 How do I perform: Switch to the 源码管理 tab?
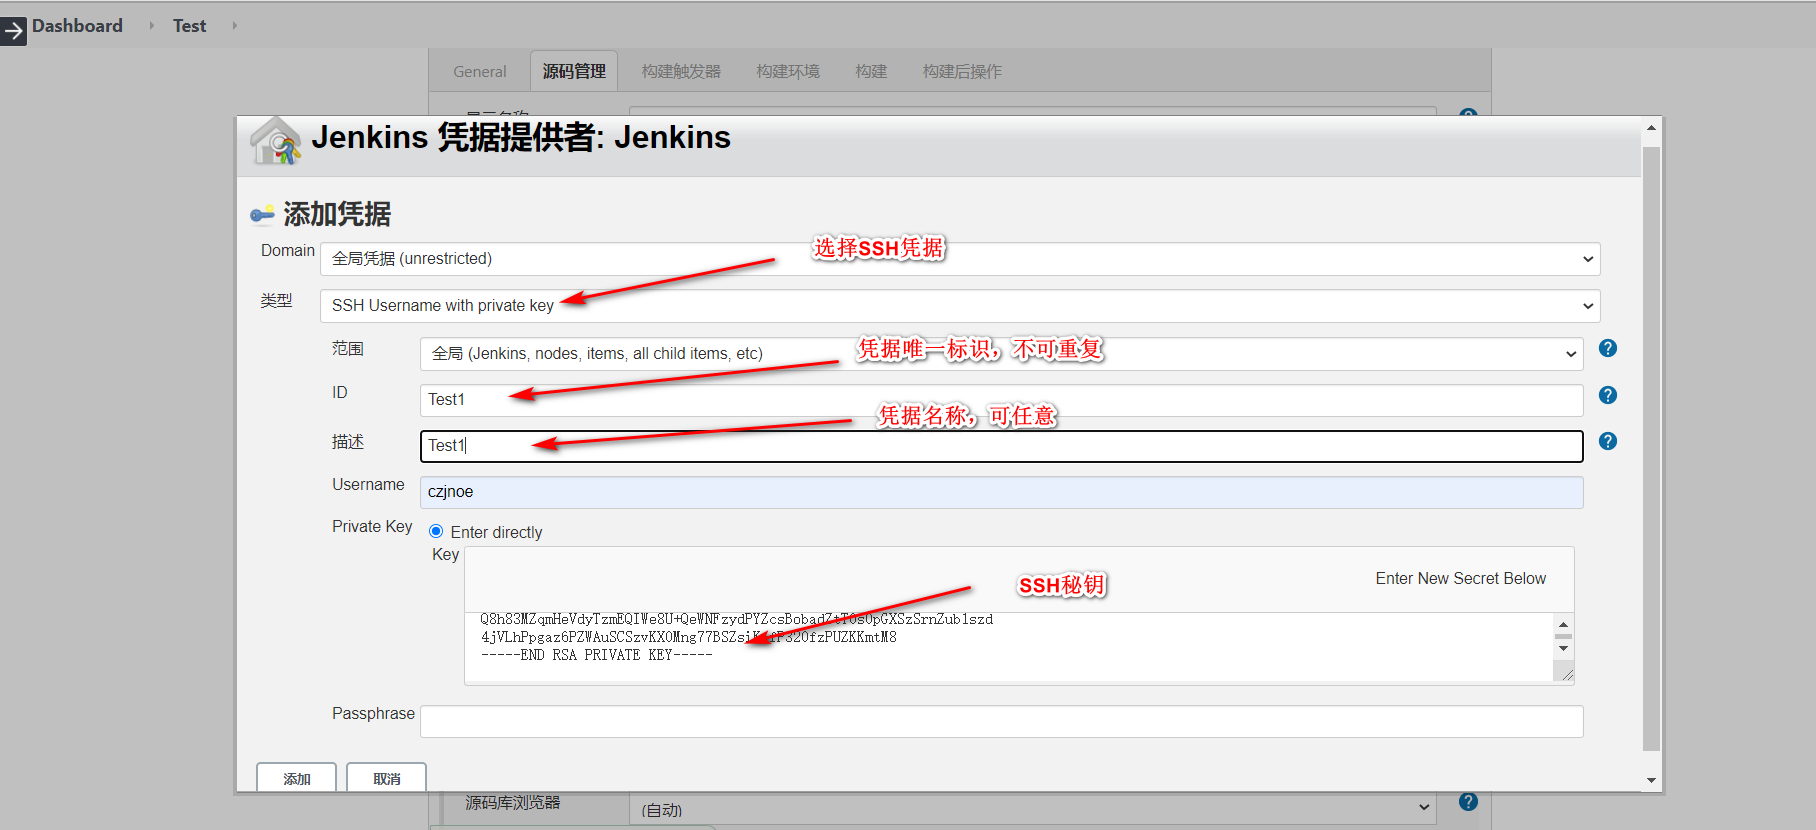(574, 71)
